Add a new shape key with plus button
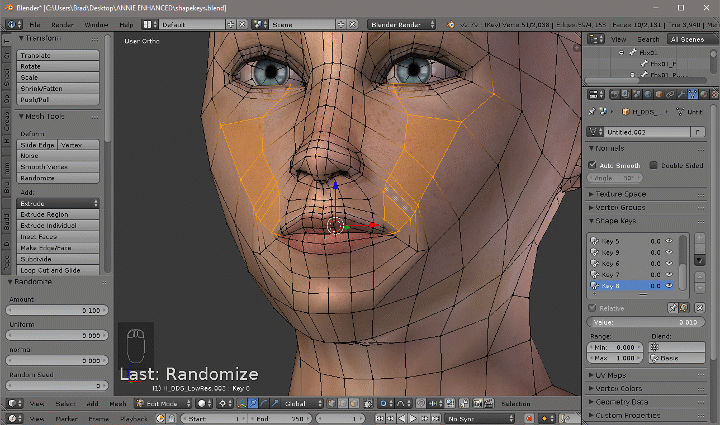720x425 pixels. [698, 240]
